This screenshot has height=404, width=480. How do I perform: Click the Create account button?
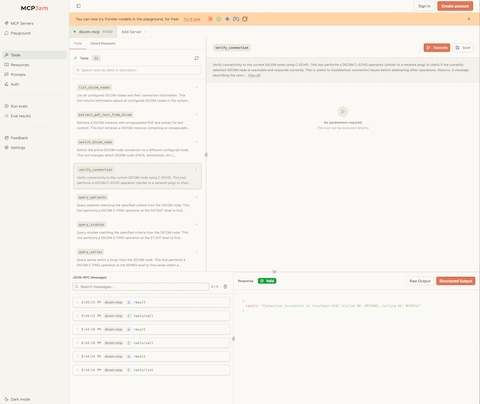(455, 6)
